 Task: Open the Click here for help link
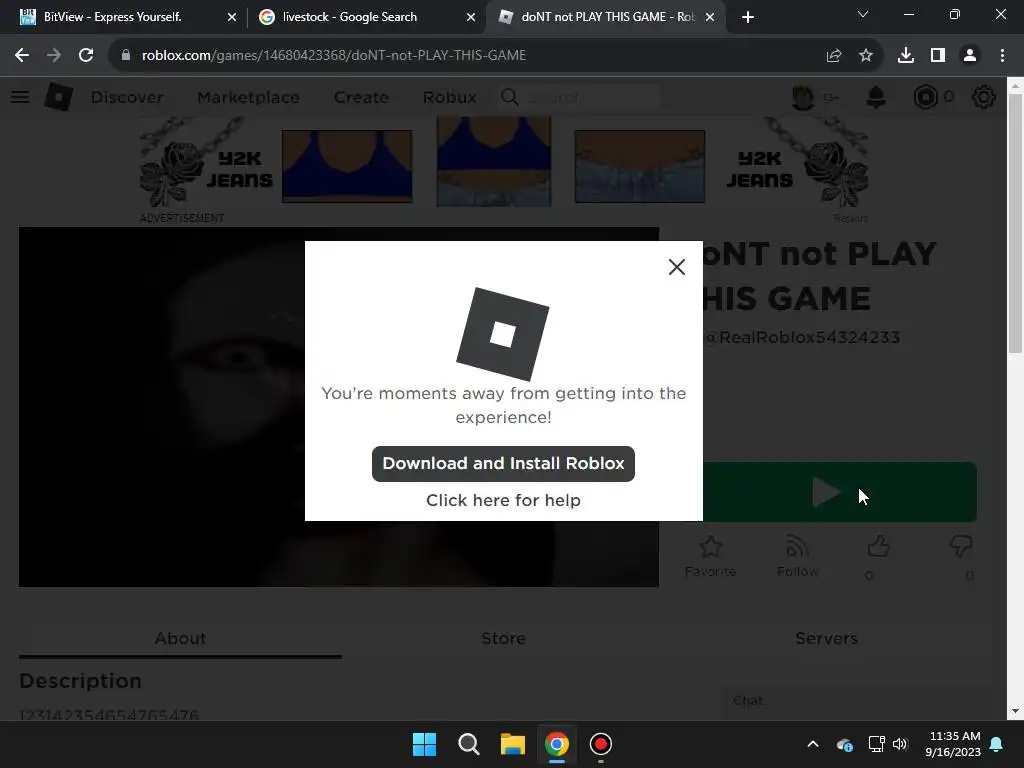pos(503,500)
